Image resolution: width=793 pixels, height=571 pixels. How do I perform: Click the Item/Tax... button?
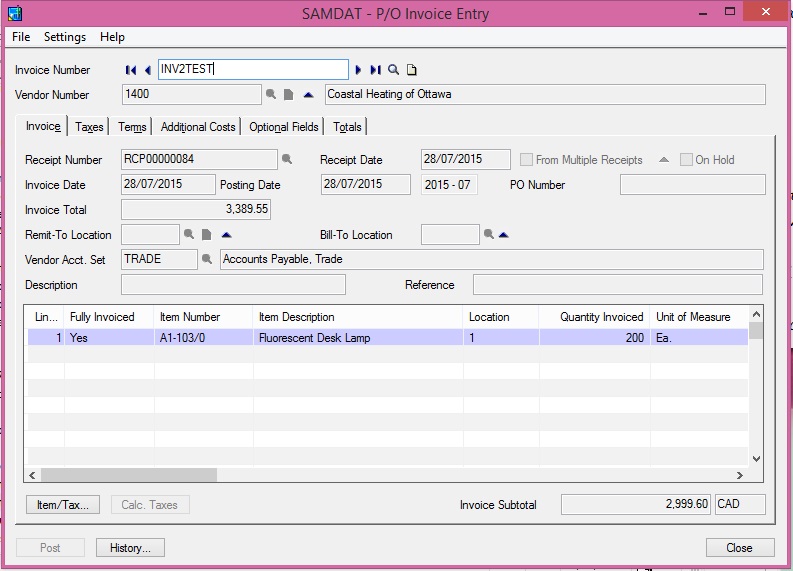63,505
